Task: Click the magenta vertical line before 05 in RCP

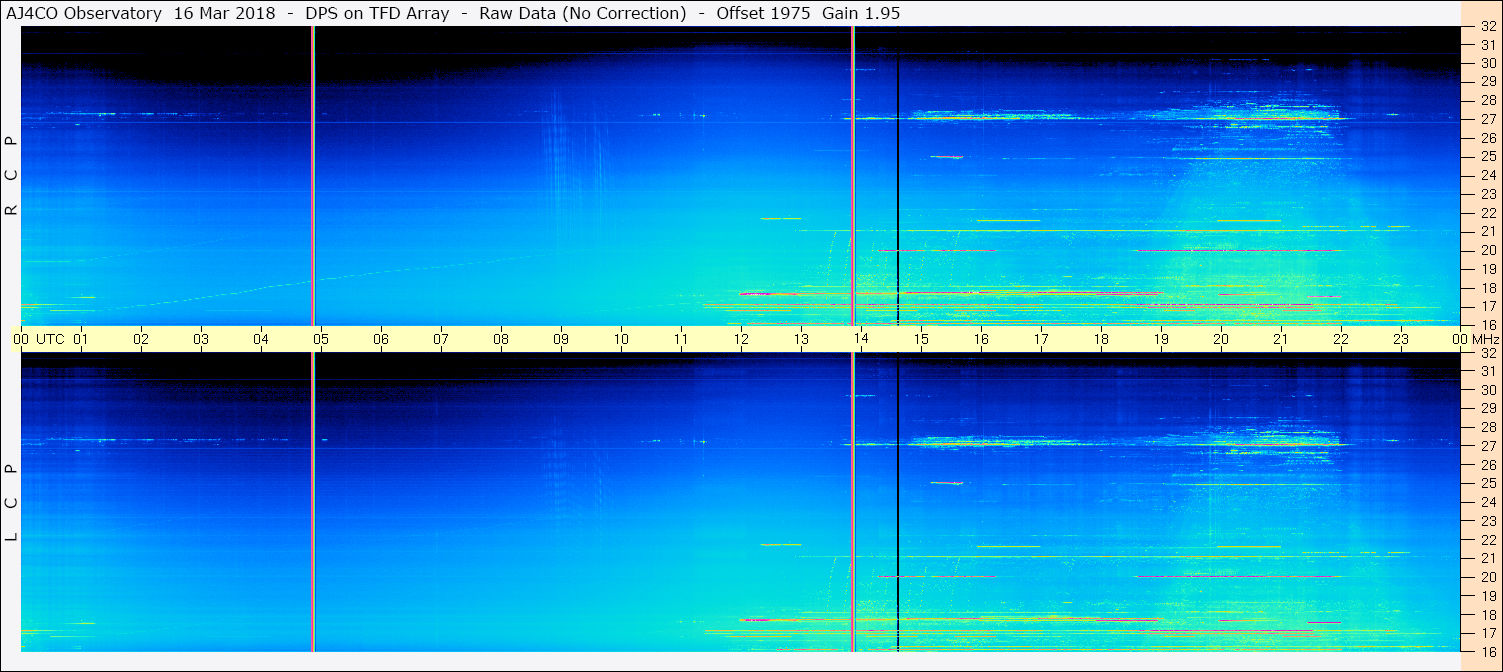Action: point(313,176)
